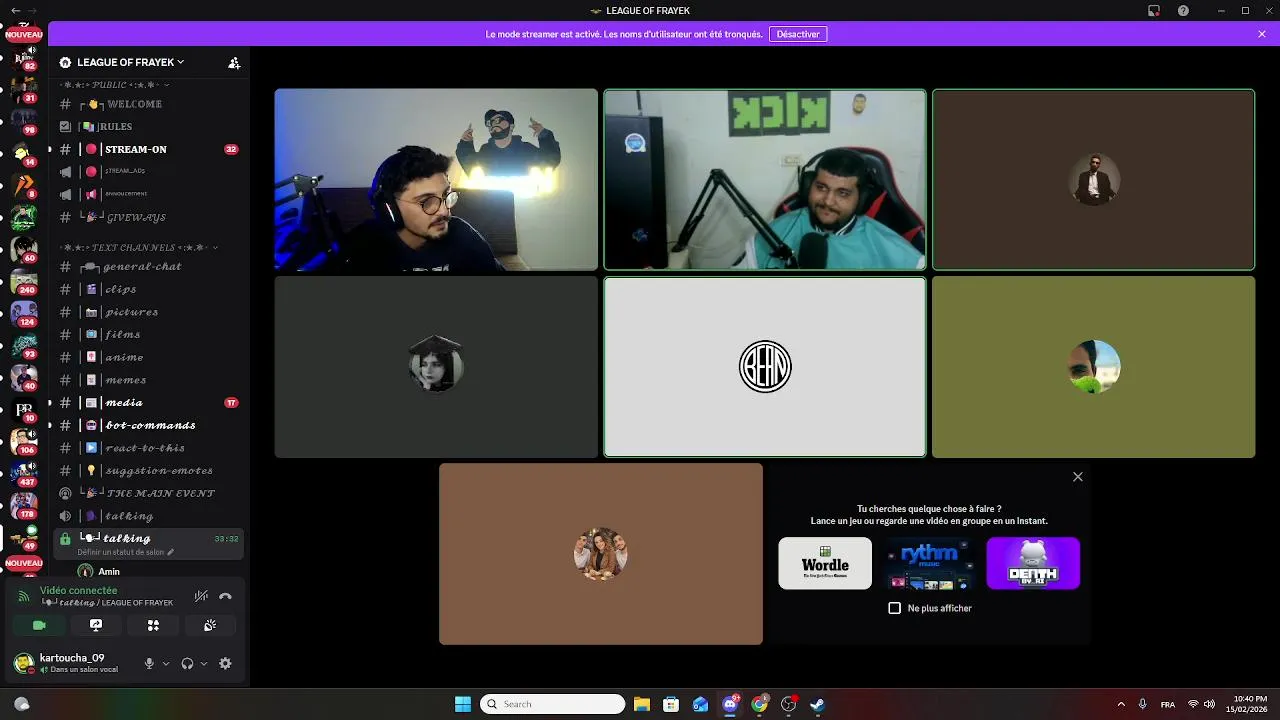Screen dimensions: 1280x720
Task: Go back with the title bar arrow
Action: [15, 10]
